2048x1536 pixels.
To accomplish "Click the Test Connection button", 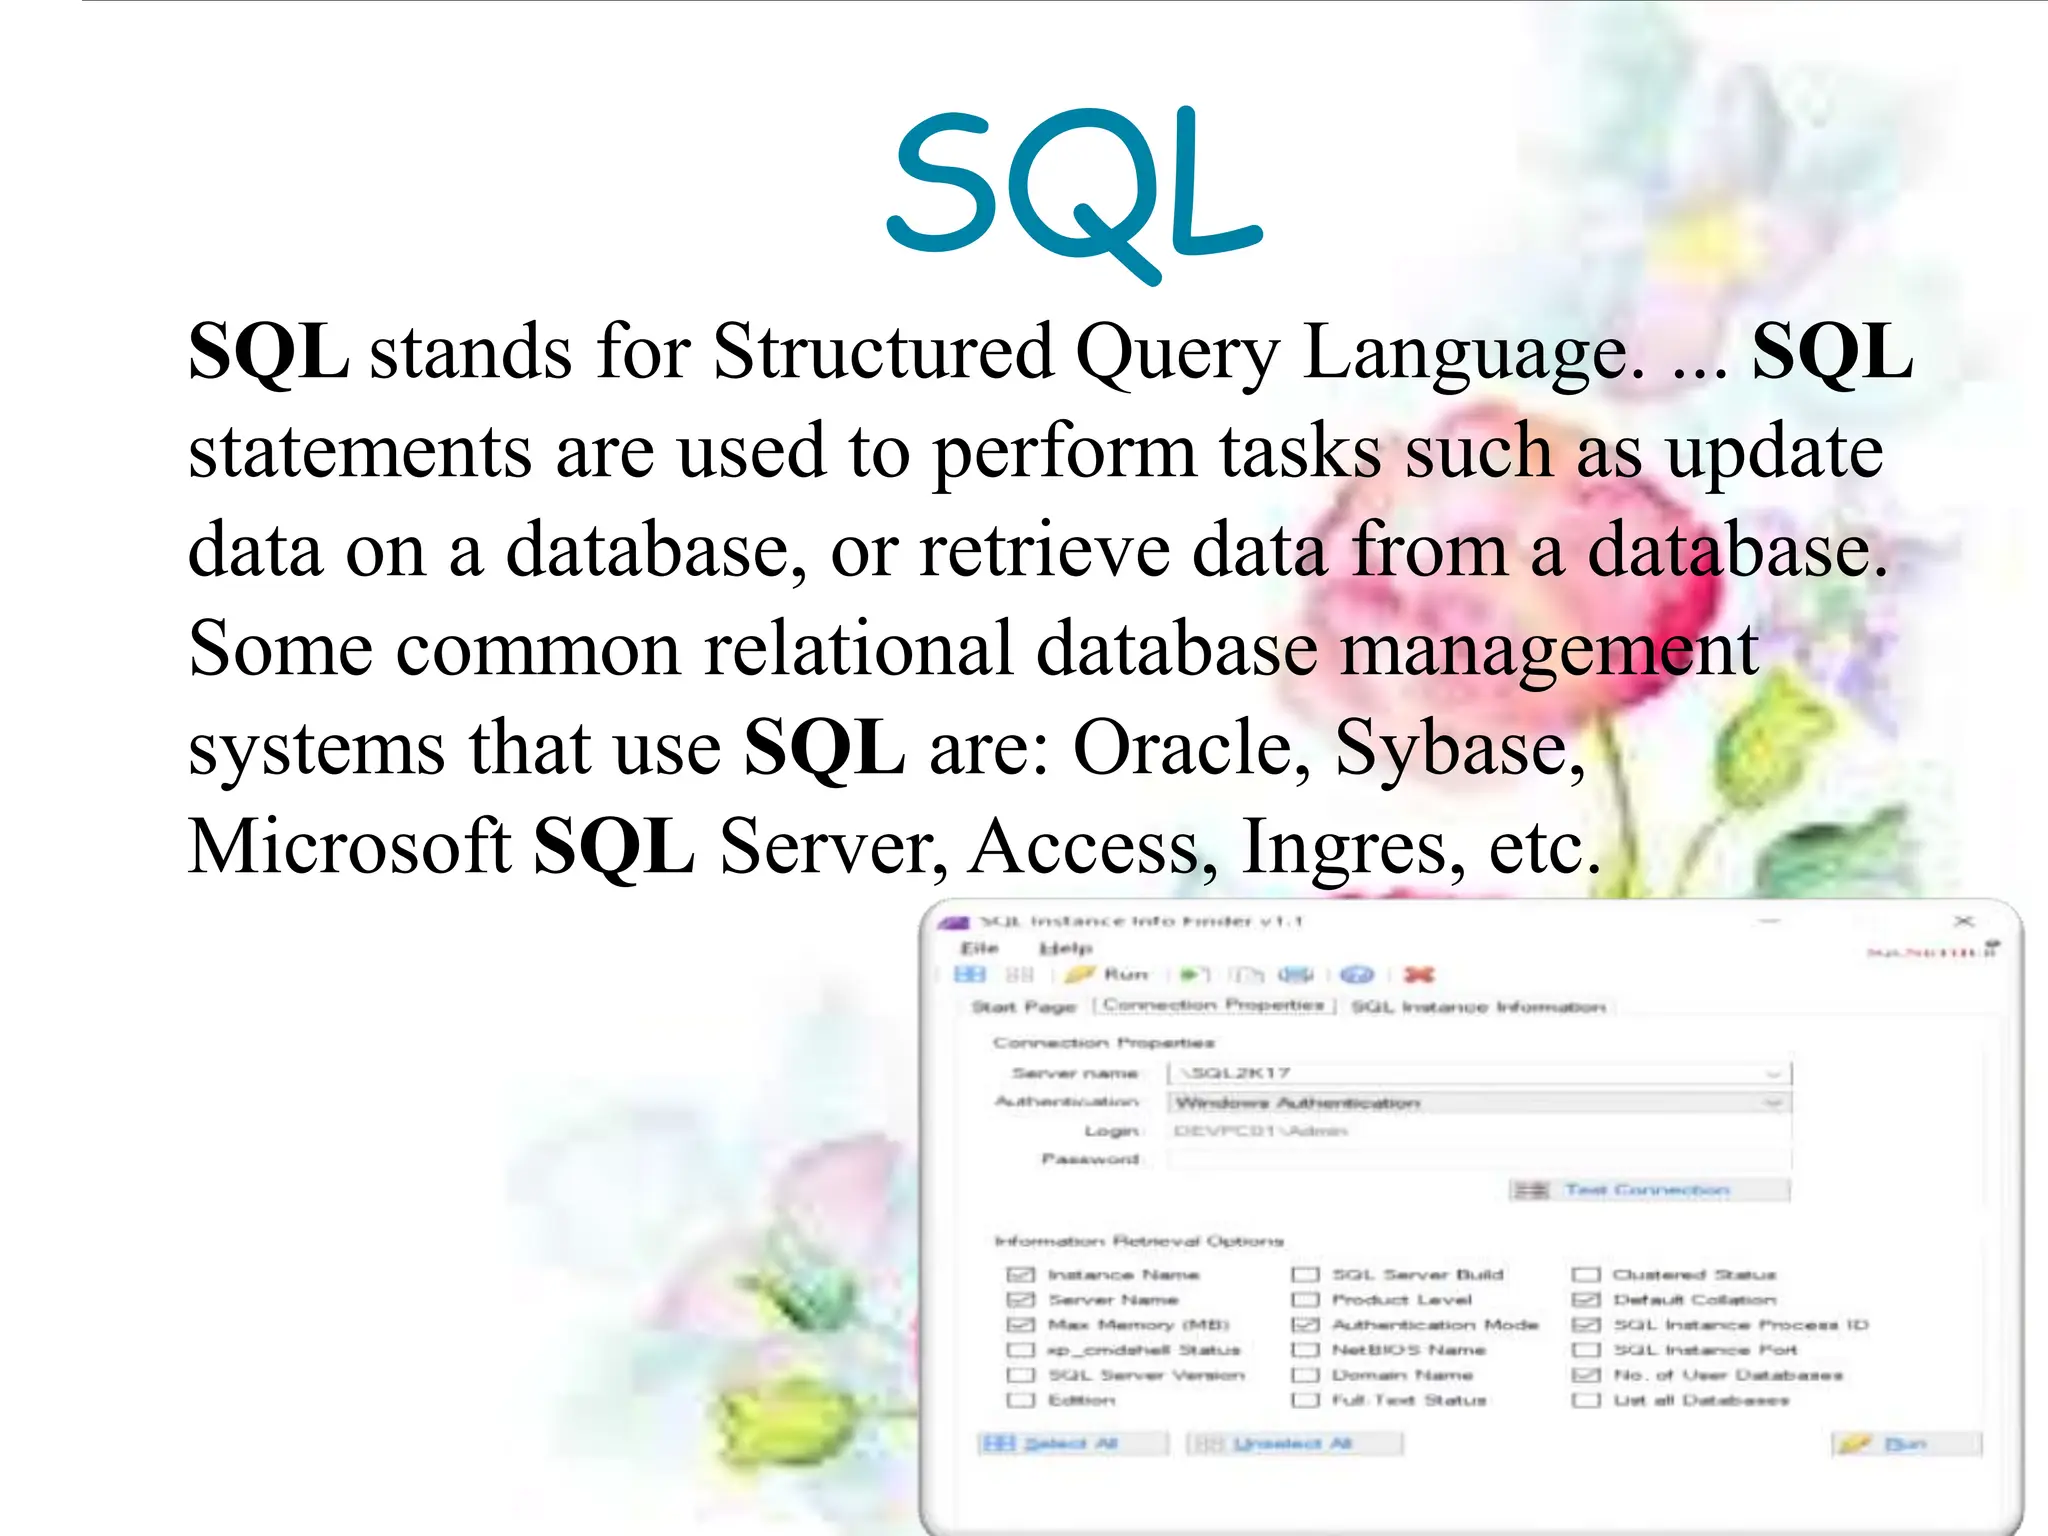I will [x=1649, y=1189].
